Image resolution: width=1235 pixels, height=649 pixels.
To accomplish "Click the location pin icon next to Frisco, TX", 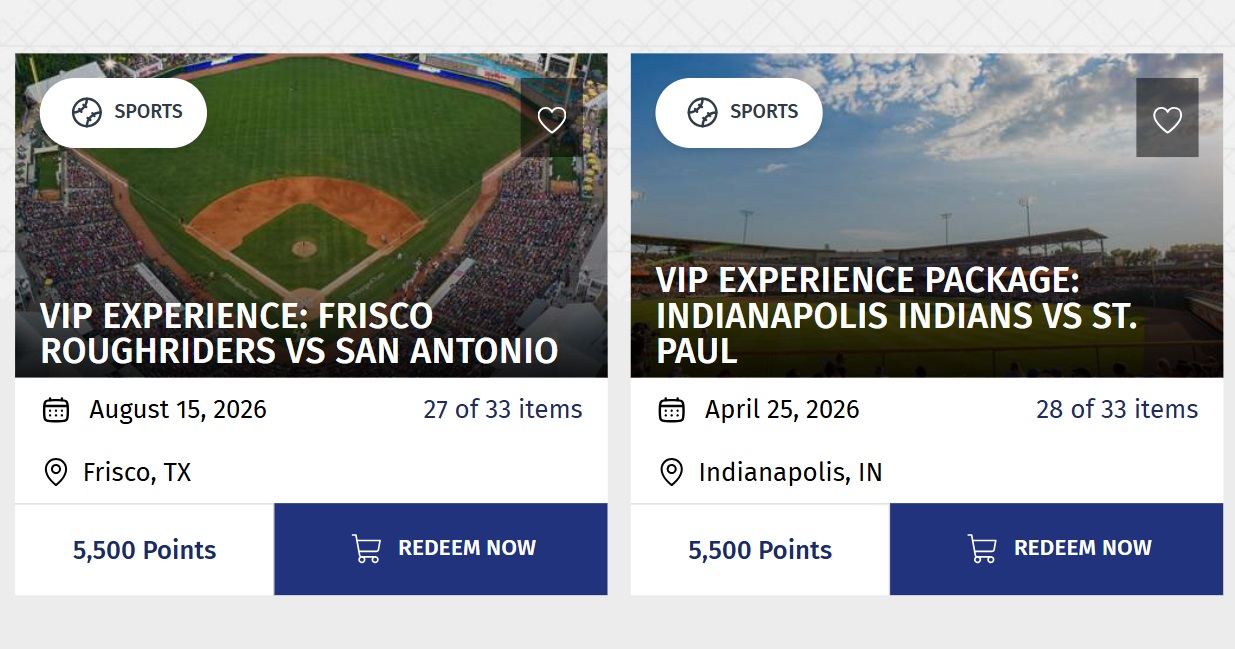I will click(x=54, y=472).
